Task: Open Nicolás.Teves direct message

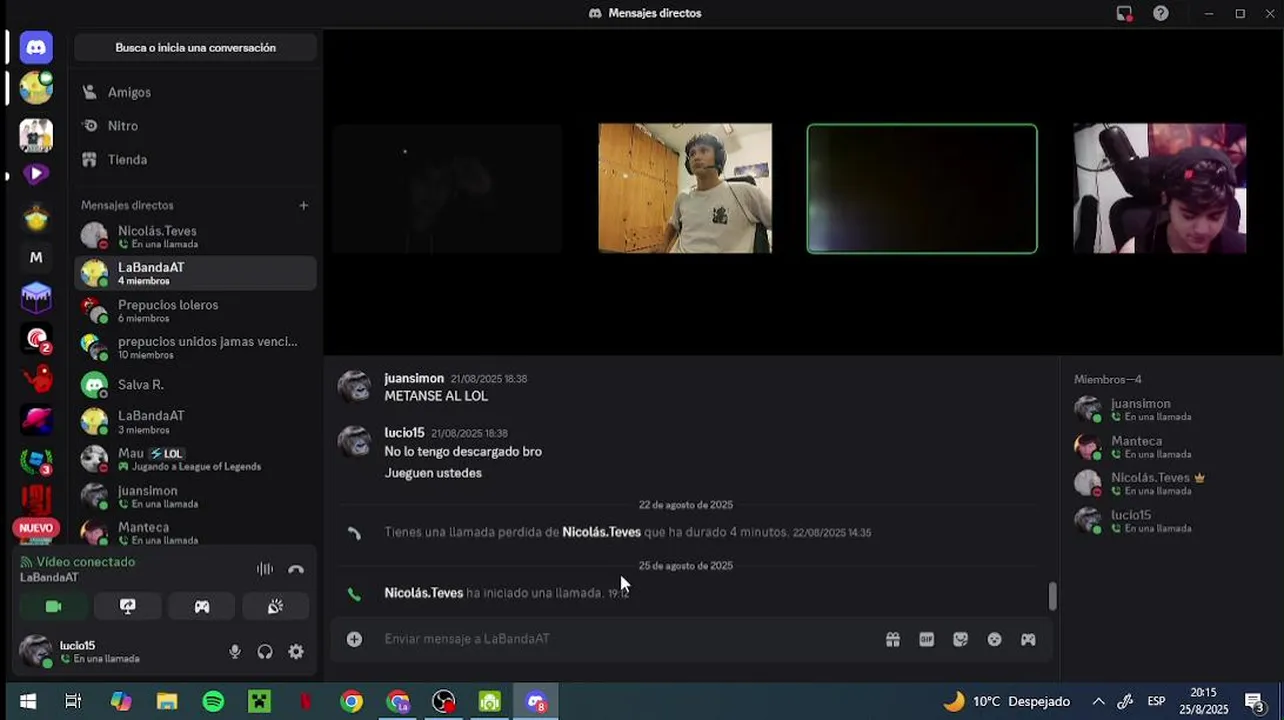Action: (195, 236)
